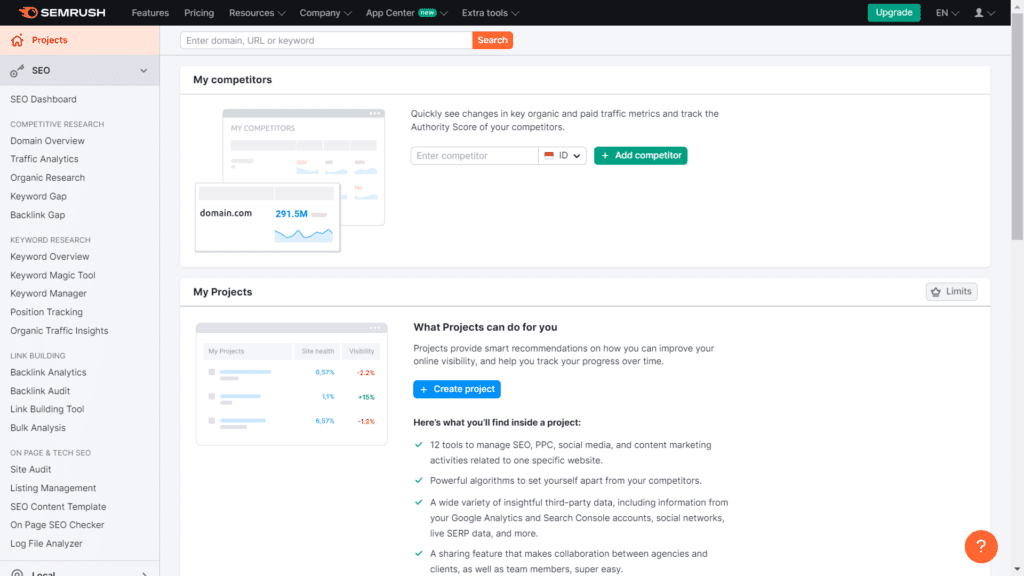
Task: Open the EN language dropdown
Action: point(944,12)
